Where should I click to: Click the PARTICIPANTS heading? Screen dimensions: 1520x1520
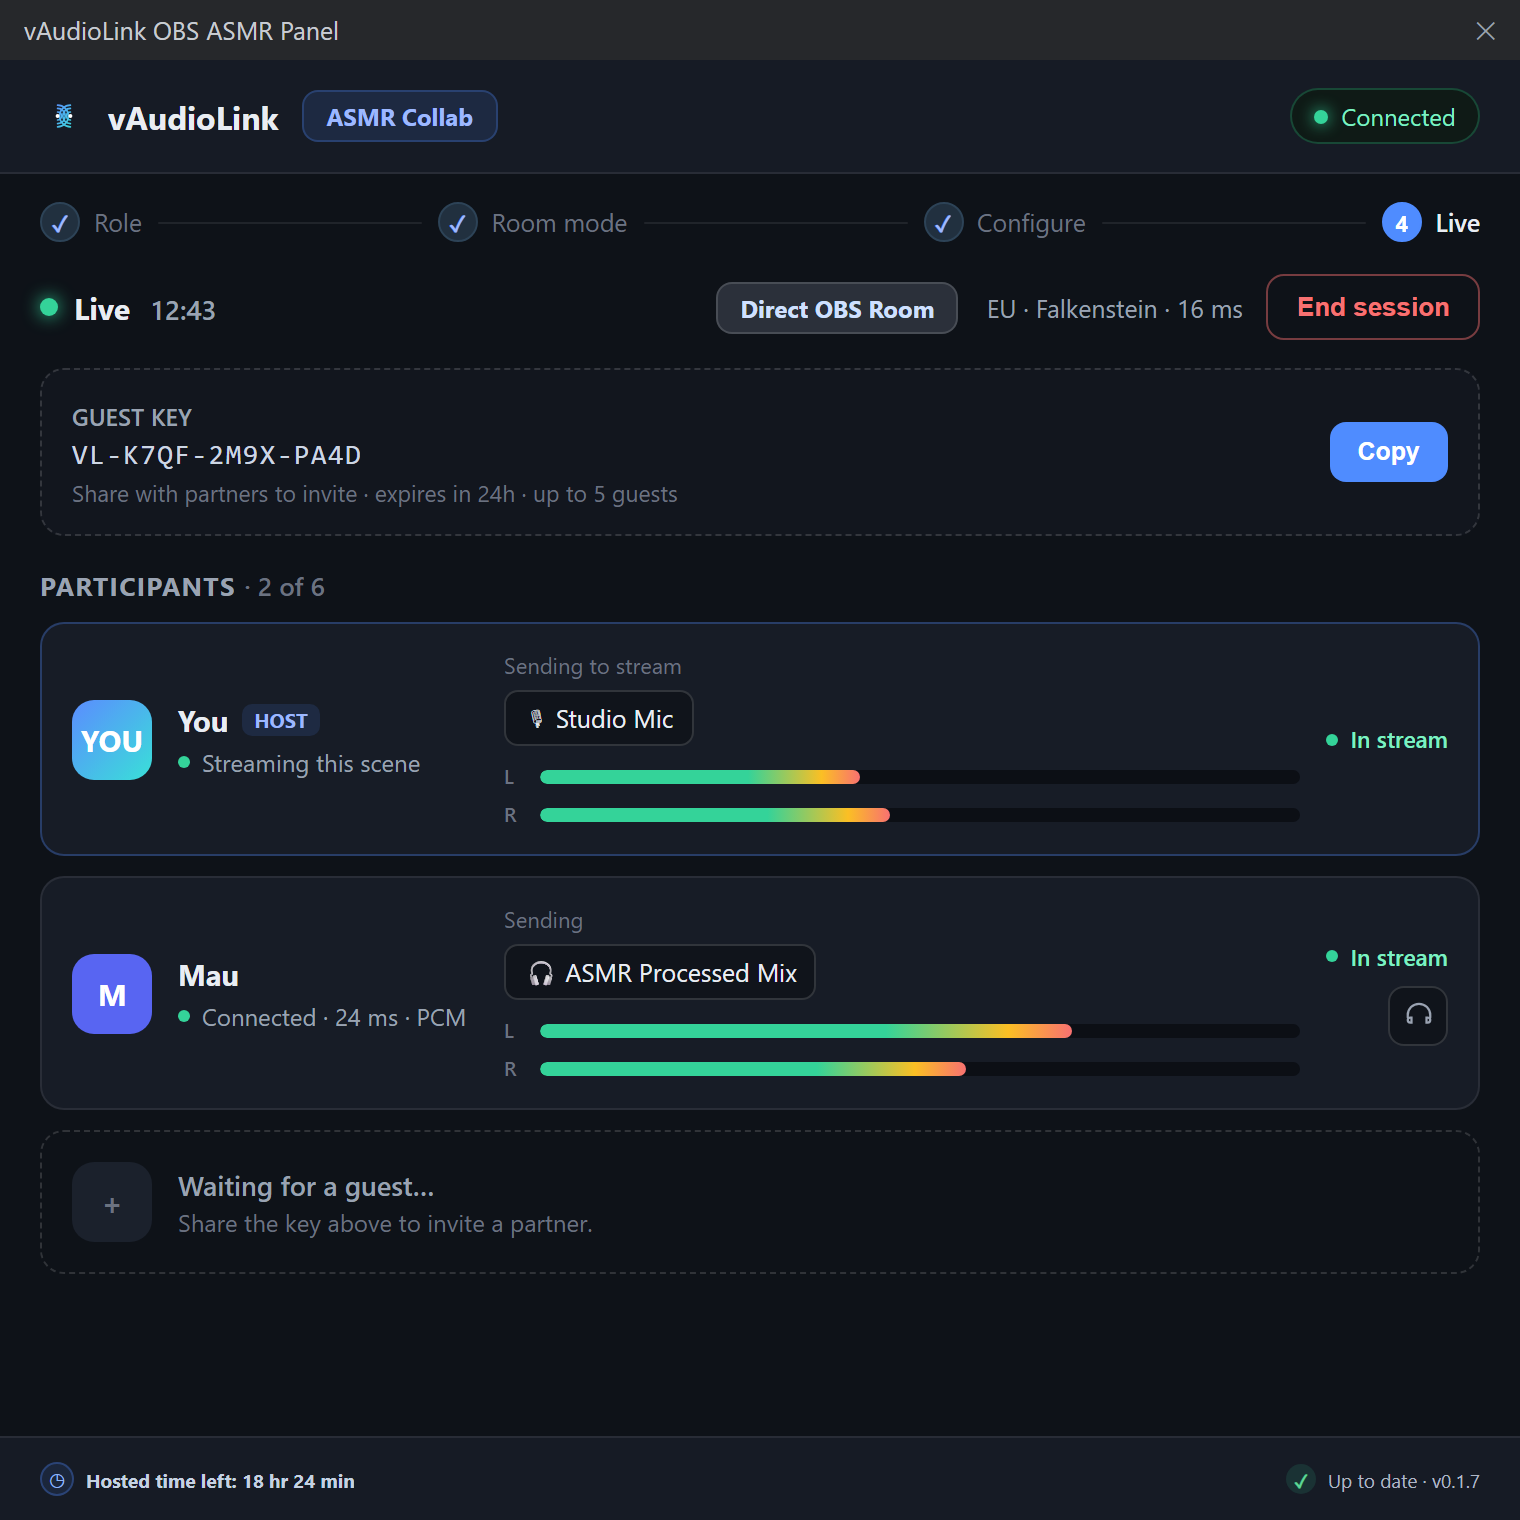138,587
